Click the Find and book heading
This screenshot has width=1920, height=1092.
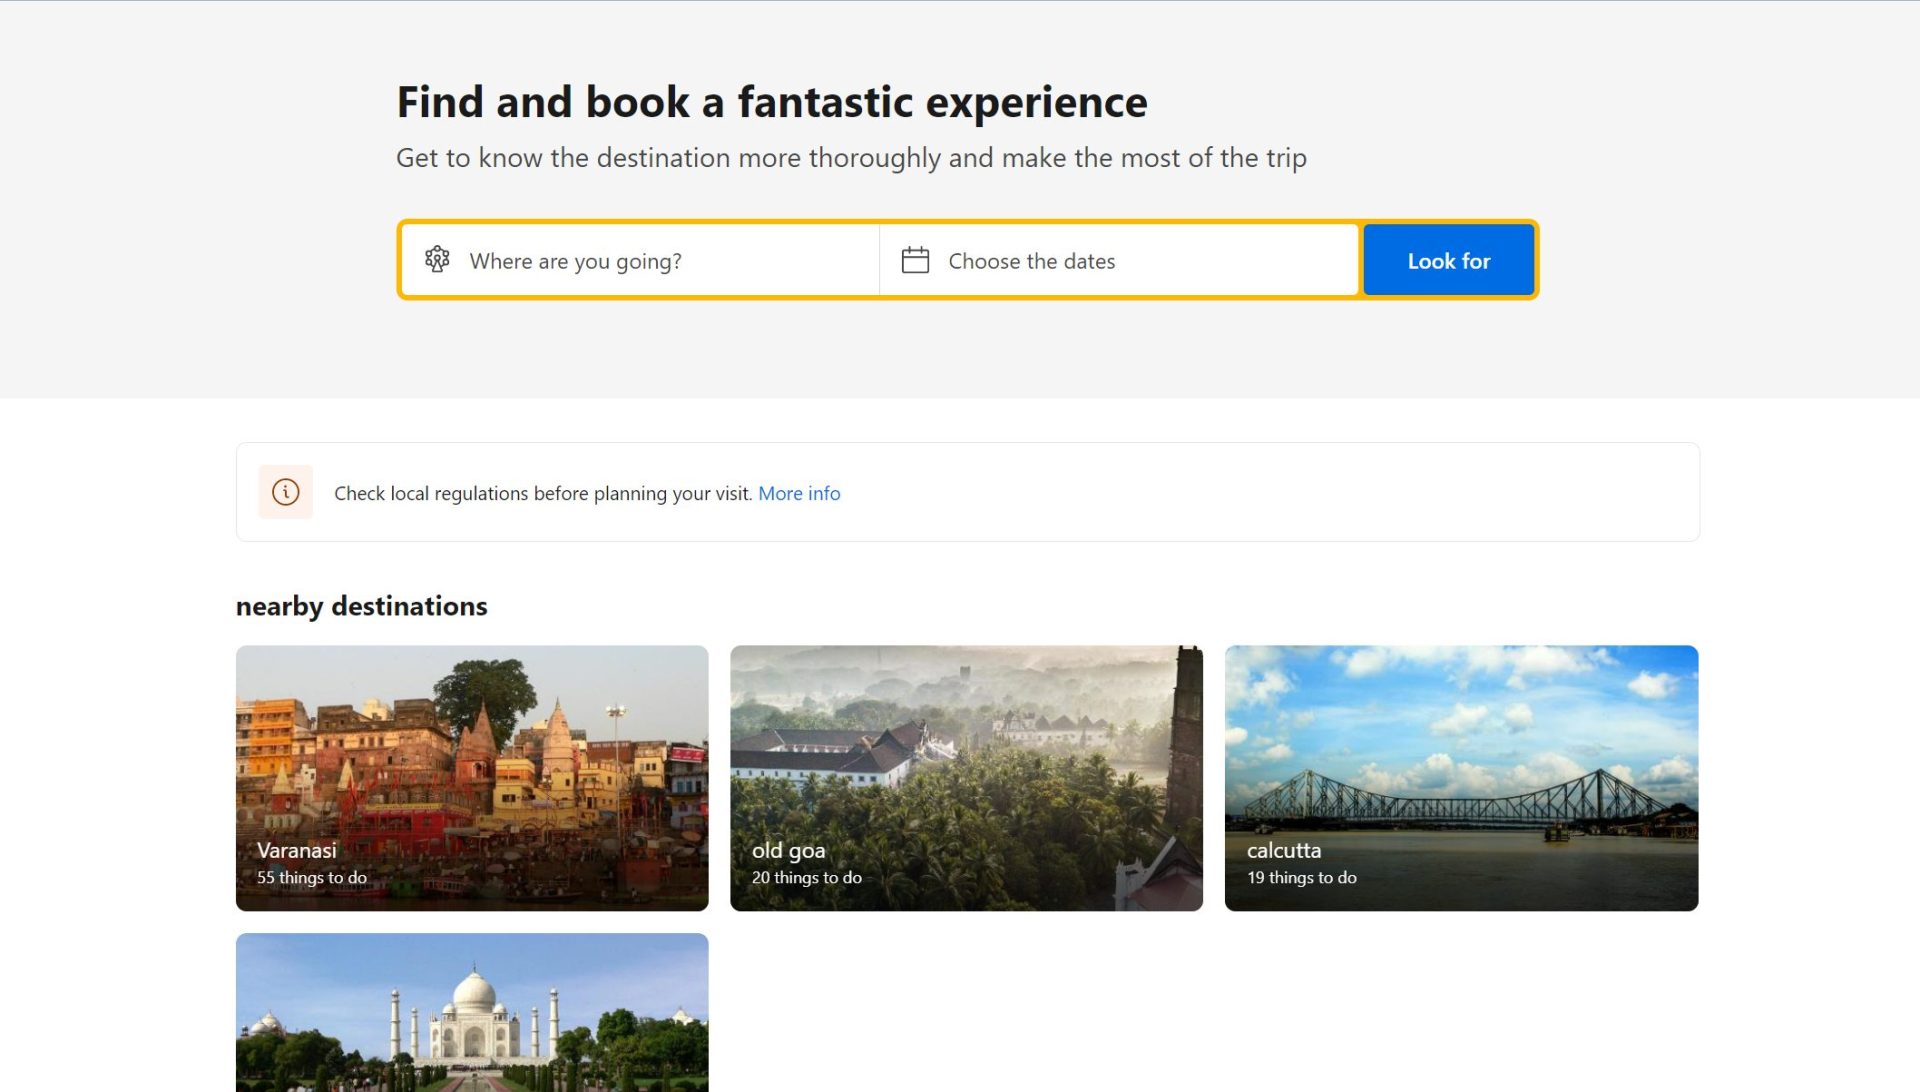coord(771,102)
